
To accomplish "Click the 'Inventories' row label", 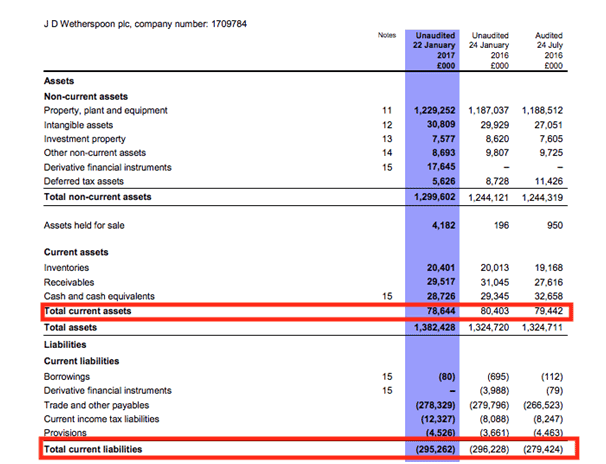I will [x=66, y=268].
